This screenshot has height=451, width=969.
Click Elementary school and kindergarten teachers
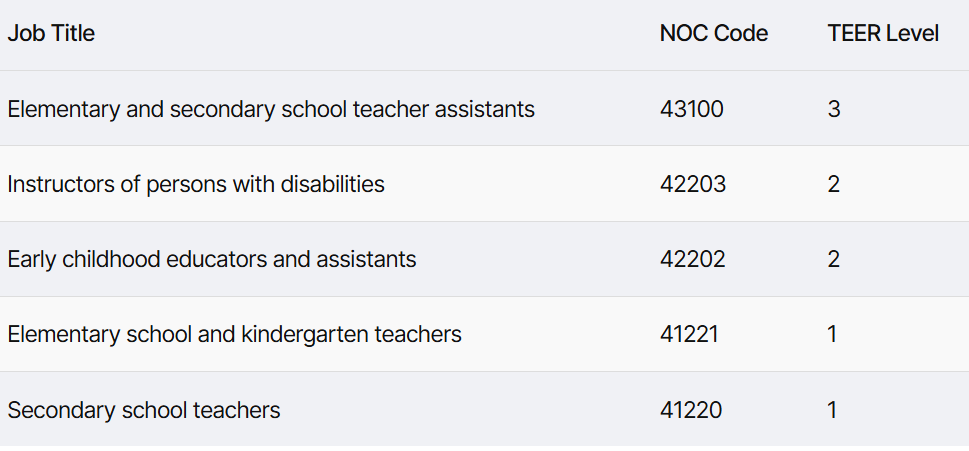click(234, 334)
